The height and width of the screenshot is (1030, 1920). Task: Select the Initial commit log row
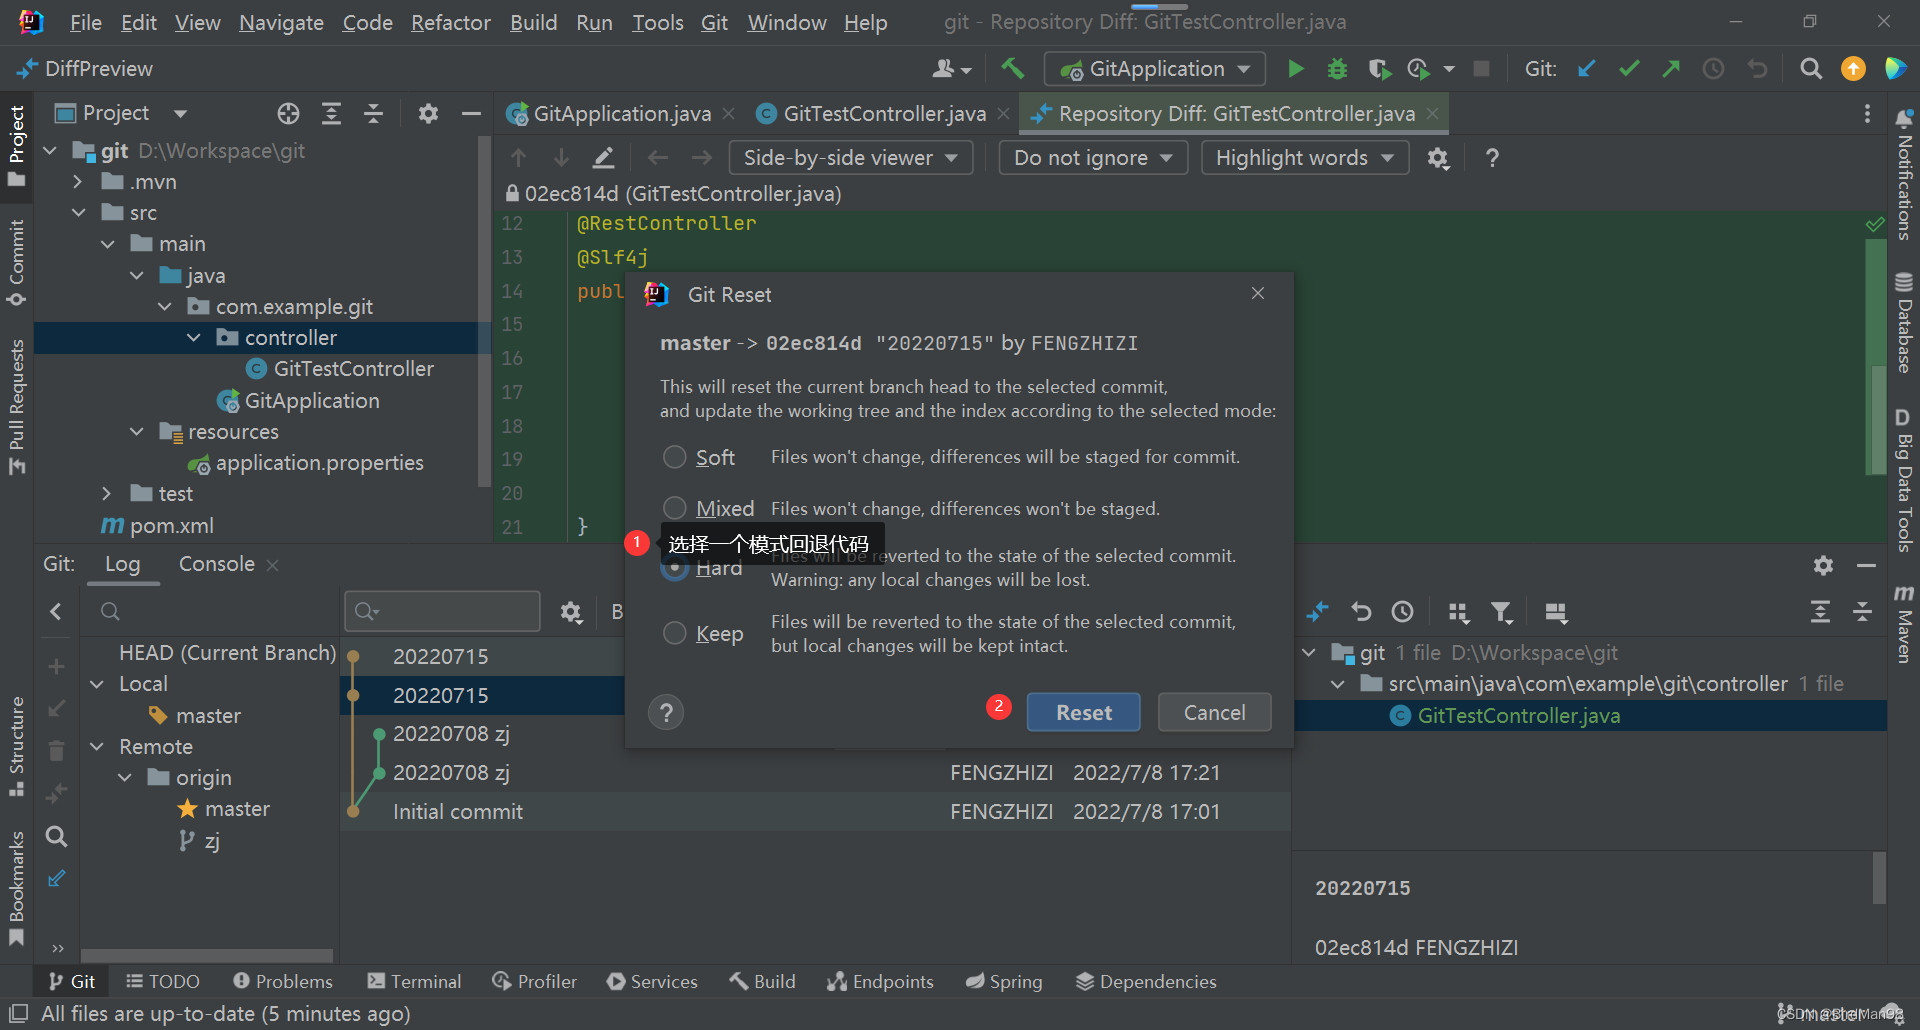pos(815,812)
